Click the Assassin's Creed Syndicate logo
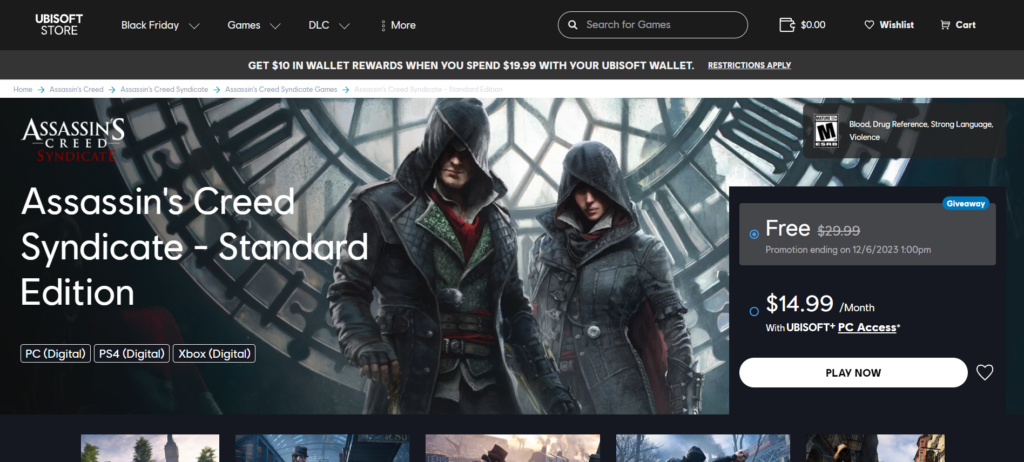Image resolution: width=1024 pixels, height=462 pixels. click(72, 139)
